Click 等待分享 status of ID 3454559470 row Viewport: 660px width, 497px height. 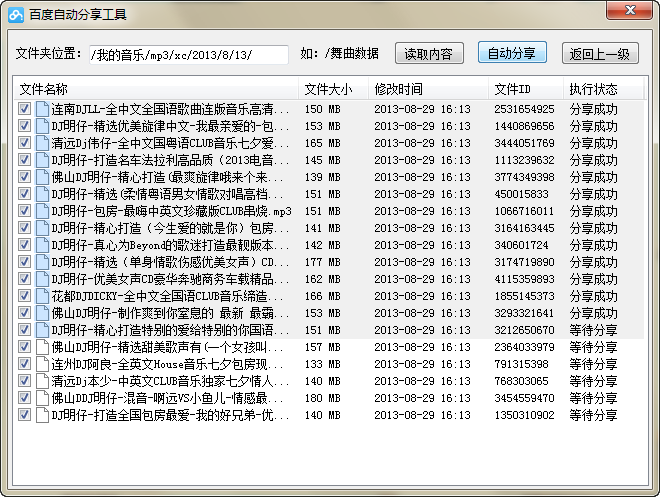click(x=593, y=398)
